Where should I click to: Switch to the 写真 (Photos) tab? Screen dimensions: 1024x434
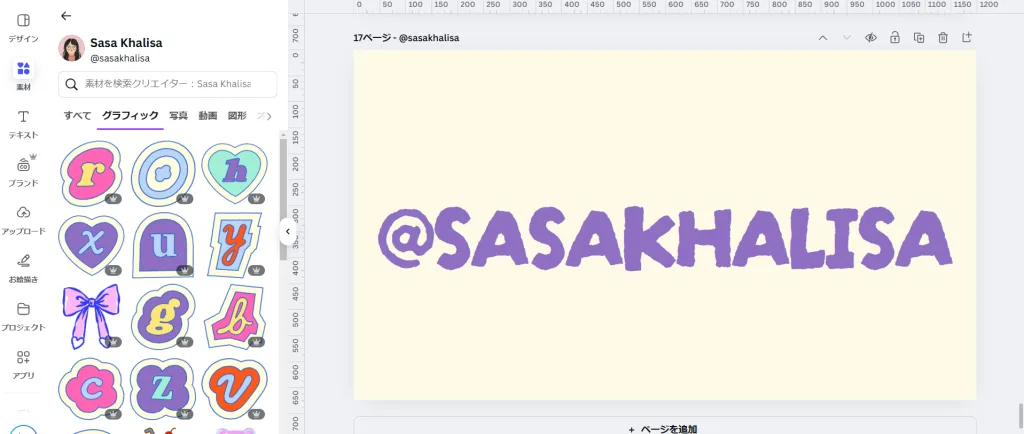[x=178, y=116]
